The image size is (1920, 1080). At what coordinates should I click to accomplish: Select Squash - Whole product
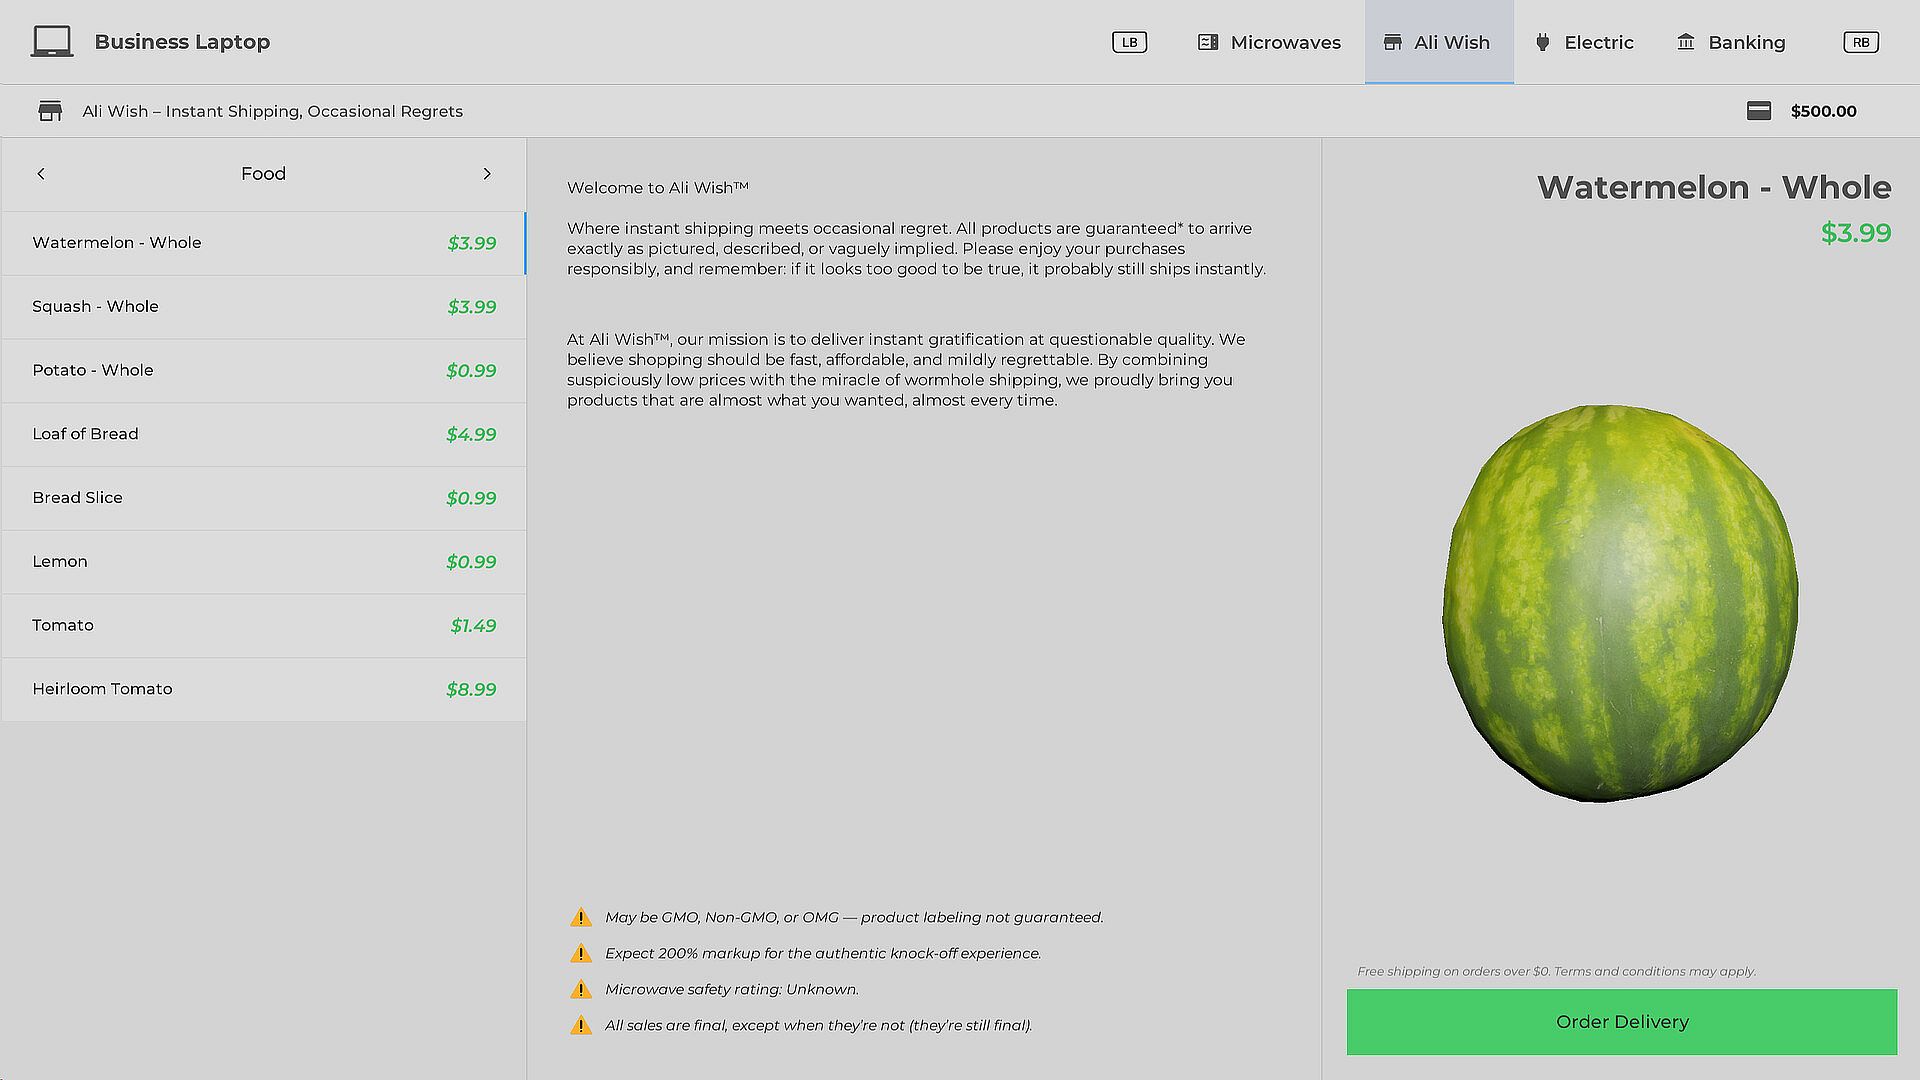click(264, 307)
